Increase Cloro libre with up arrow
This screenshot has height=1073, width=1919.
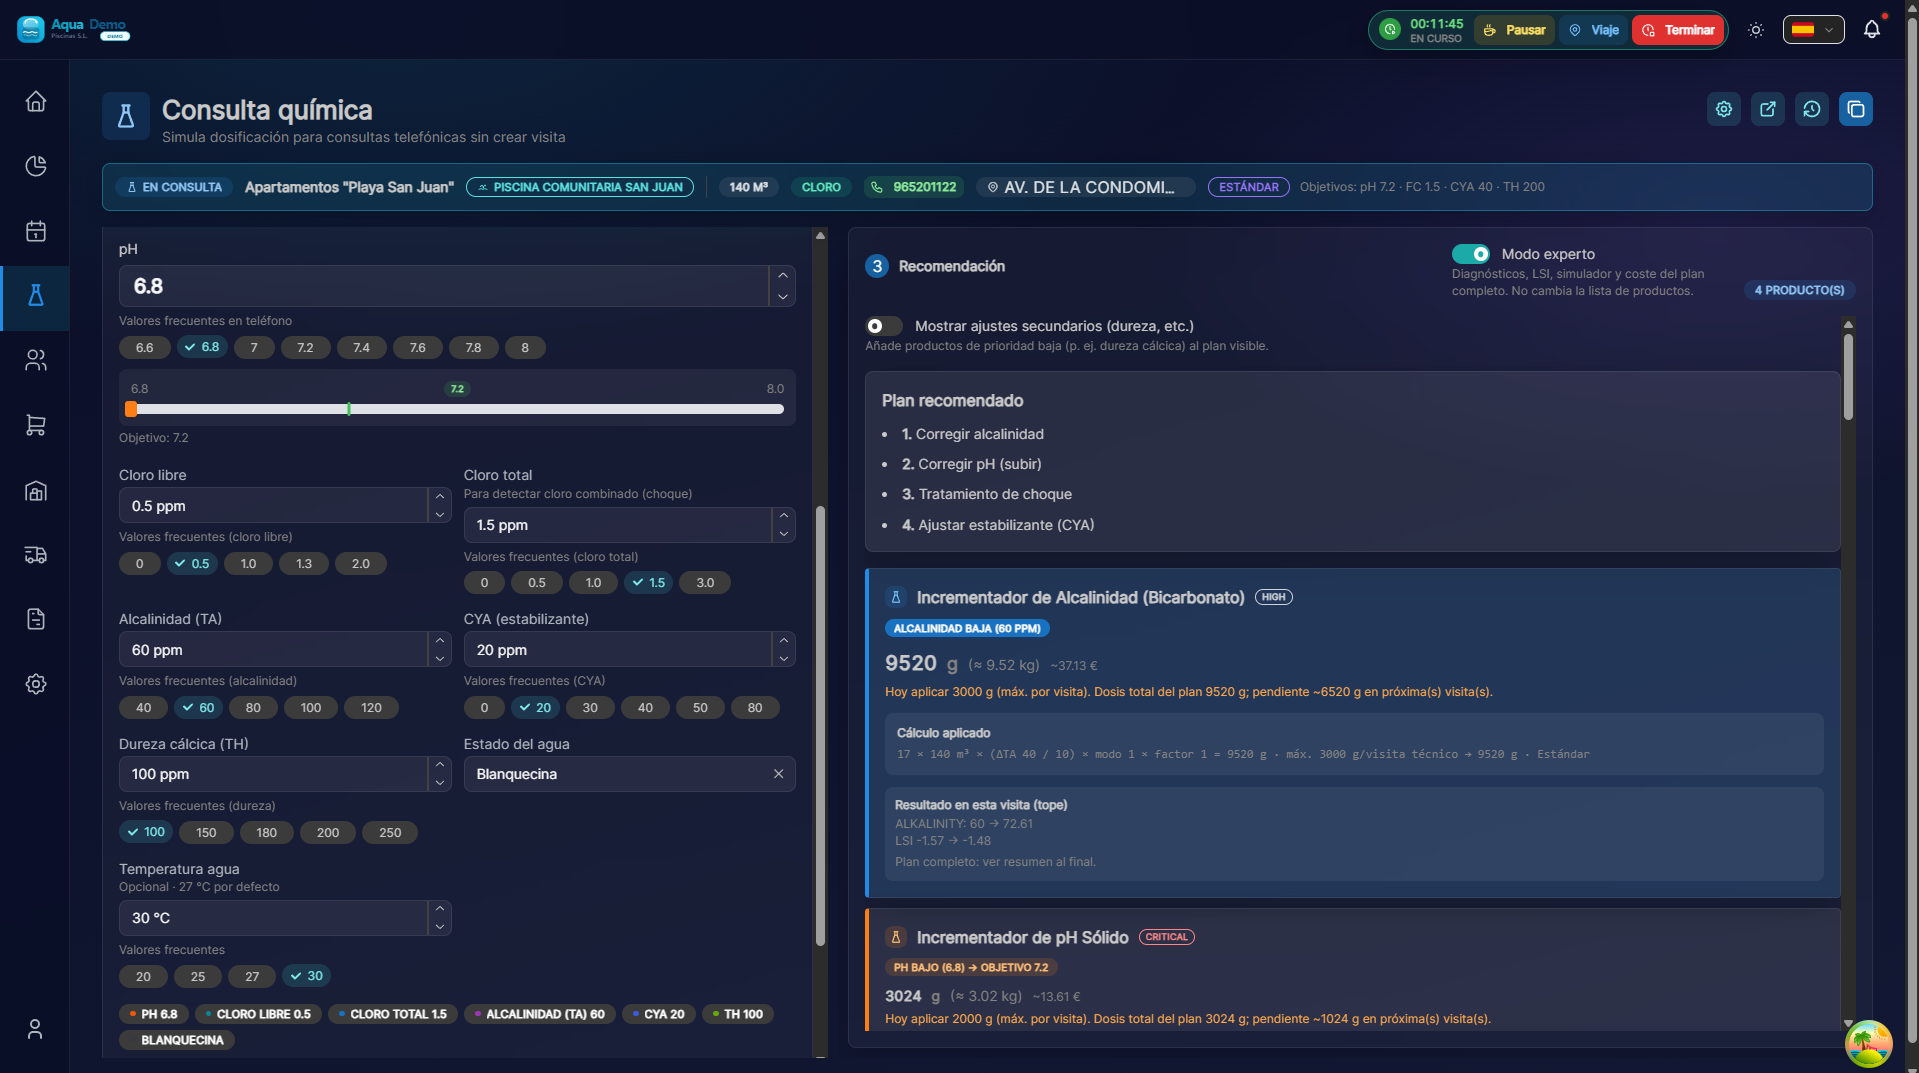[440, 497]
